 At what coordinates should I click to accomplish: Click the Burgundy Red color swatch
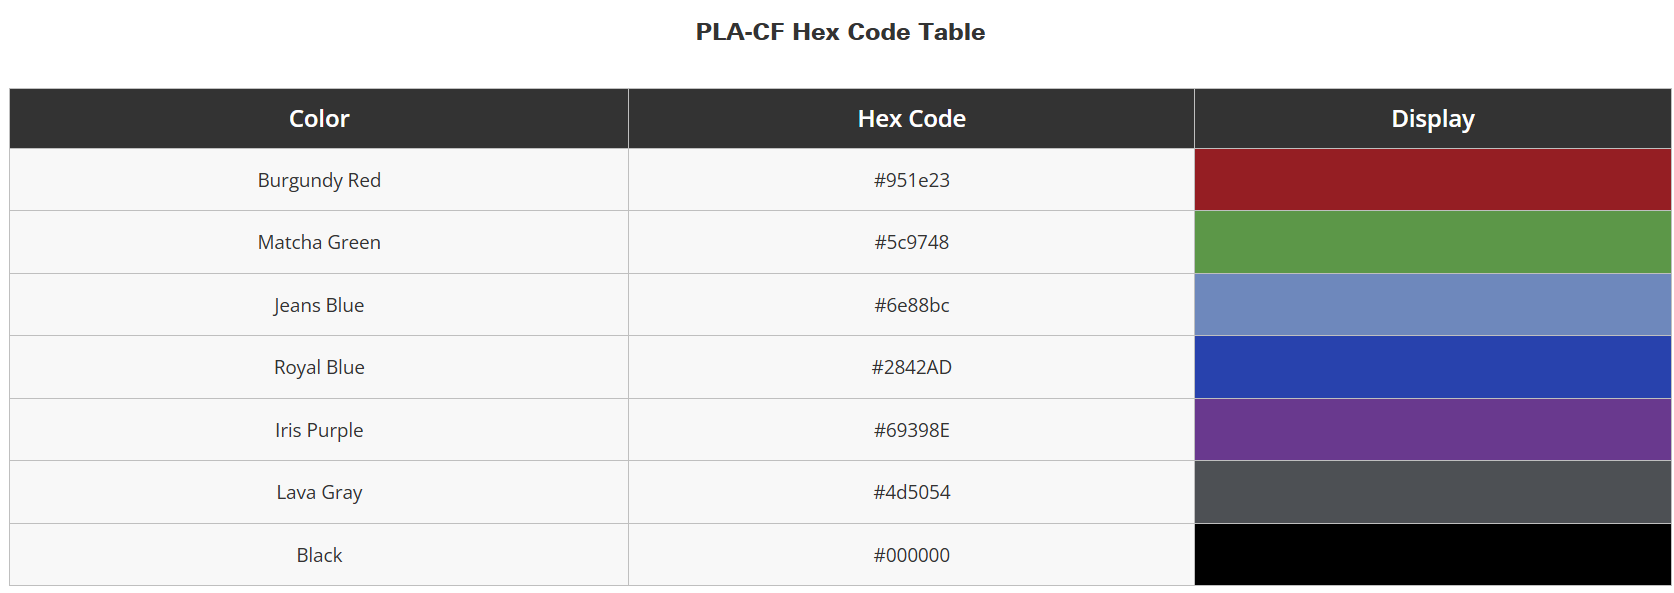pos(1432,180)
